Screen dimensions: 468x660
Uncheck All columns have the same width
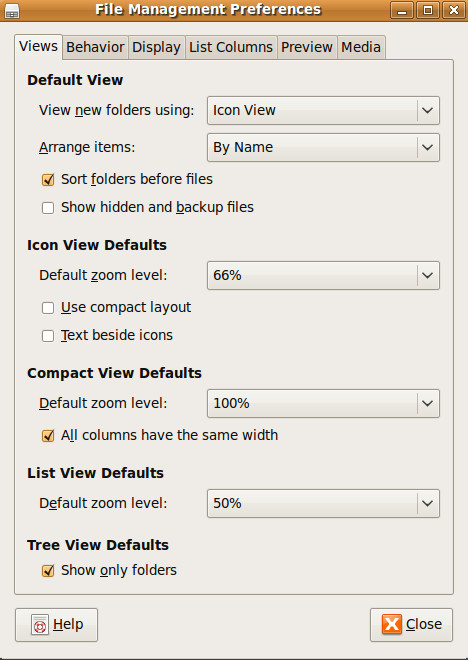[48, 436]
